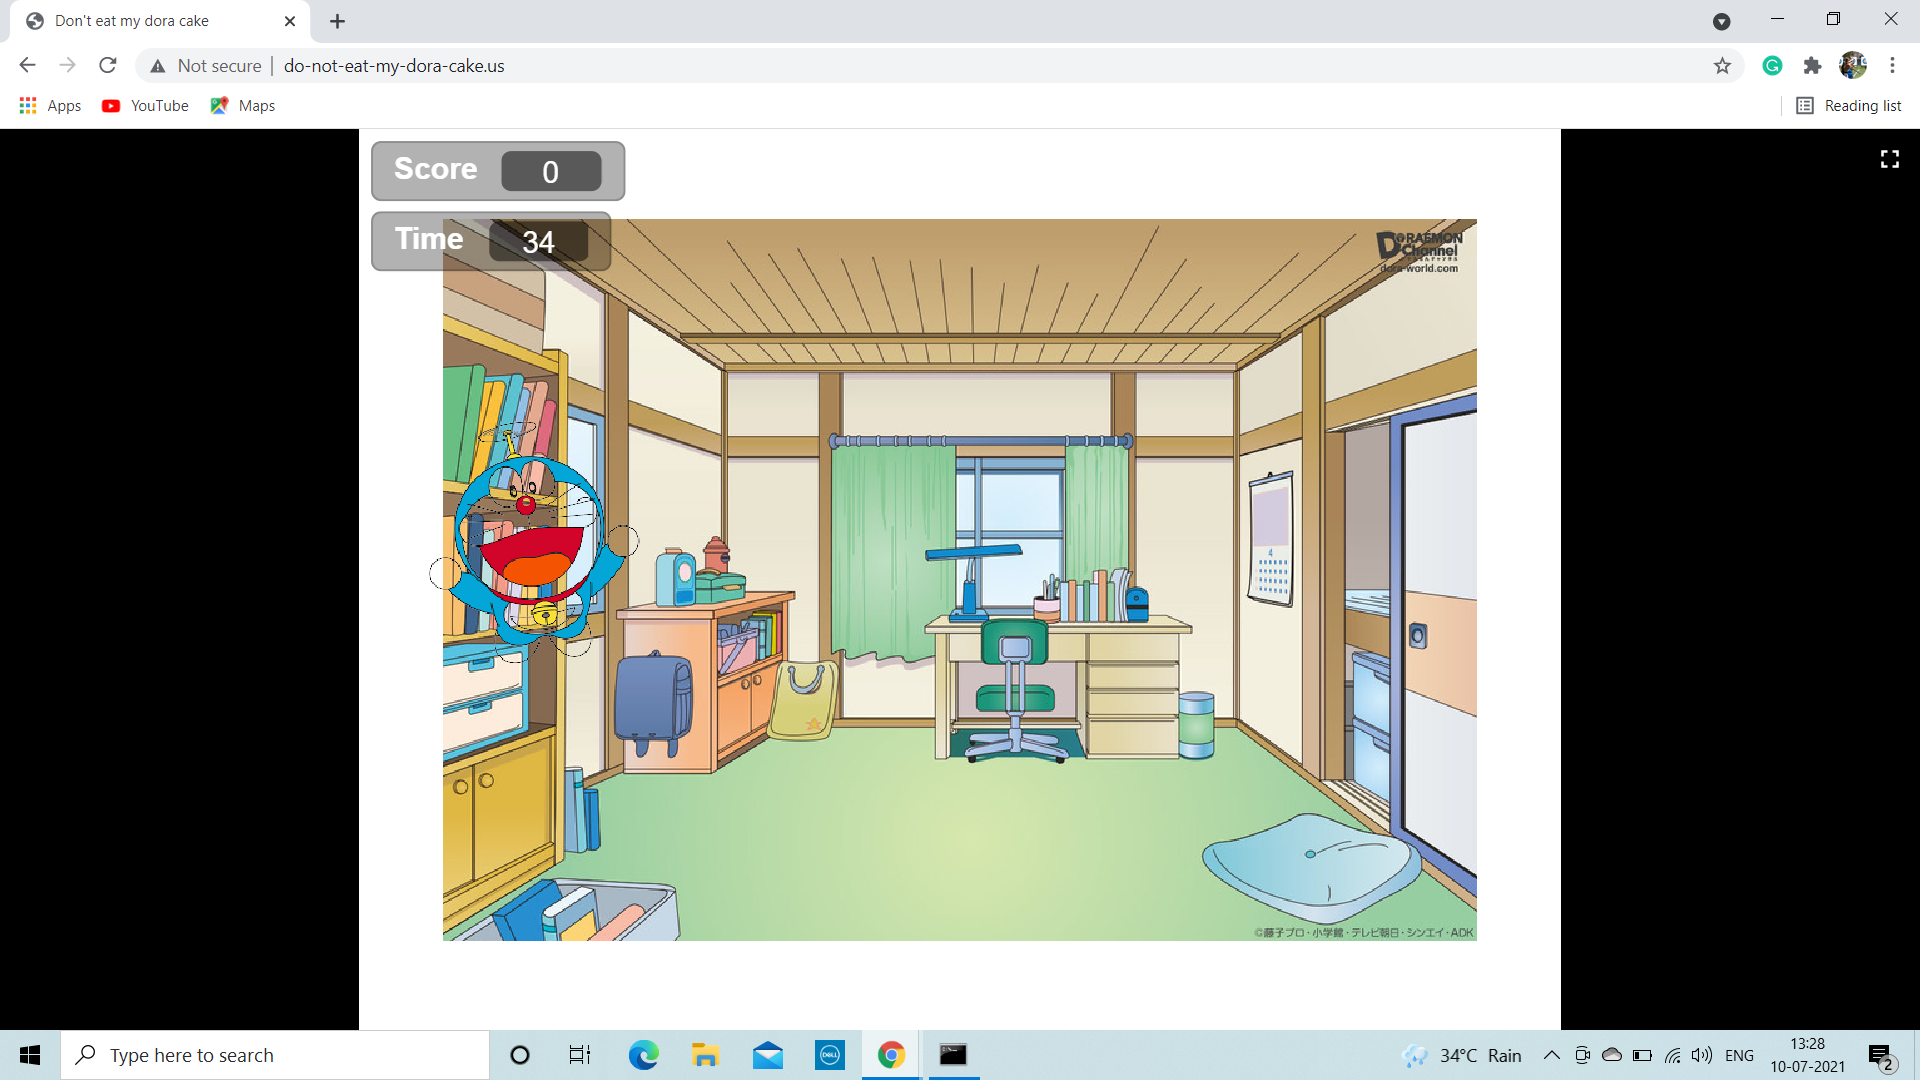1920x1080 pixels.
Task: Show hidden system tray icons
Action: tap(1551, 1055)
